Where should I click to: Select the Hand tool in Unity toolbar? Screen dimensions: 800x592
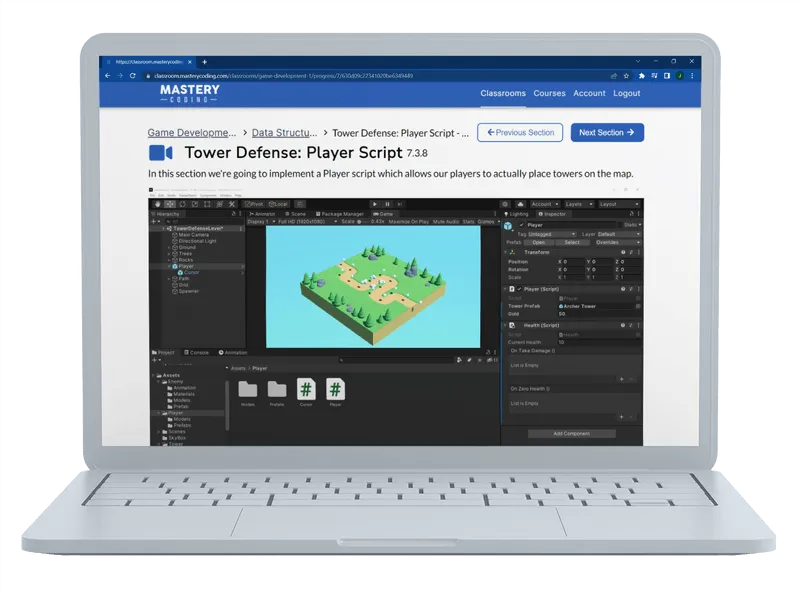[x=157, y=204]
